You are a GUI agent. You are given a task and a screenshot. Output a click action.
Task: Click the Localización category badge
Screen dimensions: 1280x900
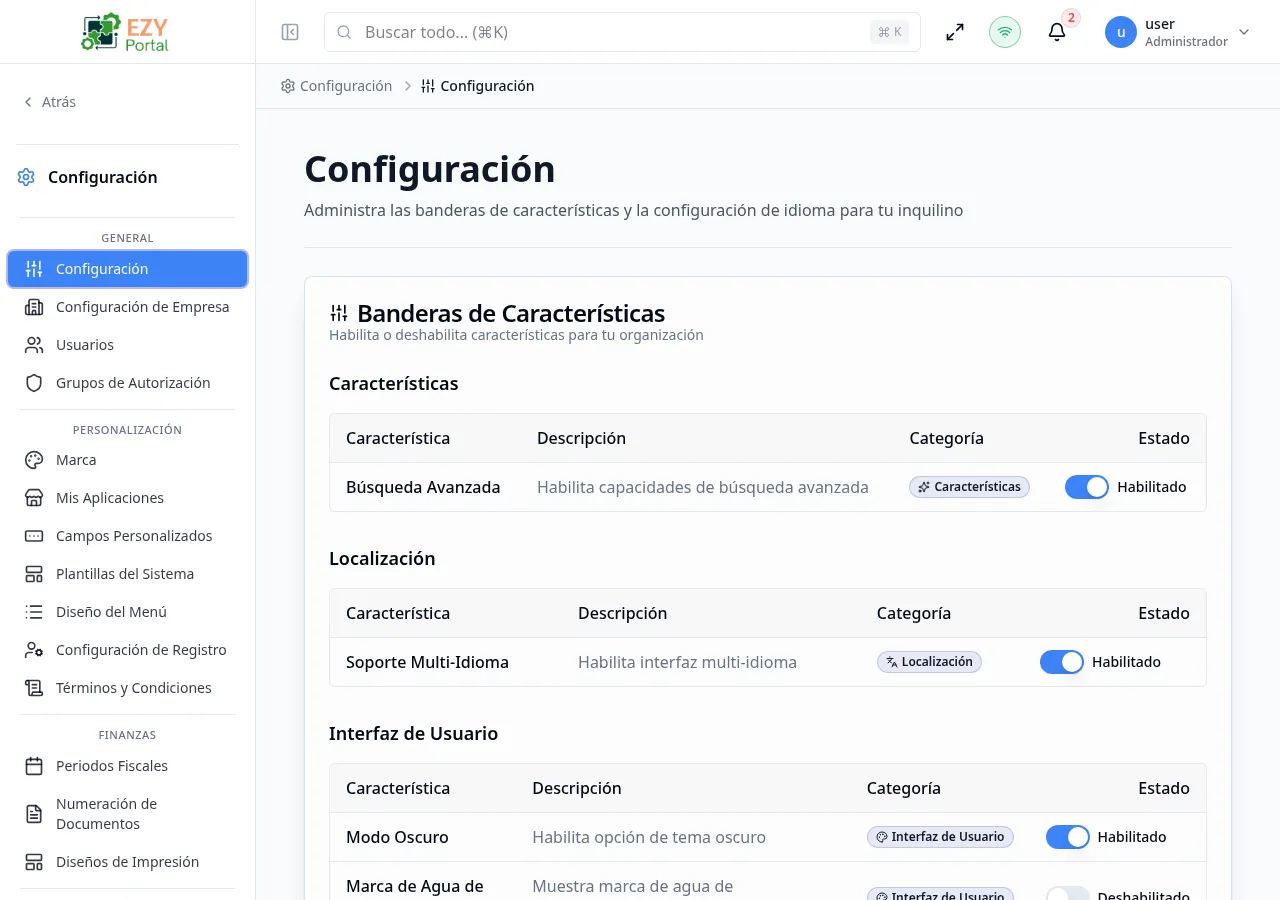click(929, 662)
